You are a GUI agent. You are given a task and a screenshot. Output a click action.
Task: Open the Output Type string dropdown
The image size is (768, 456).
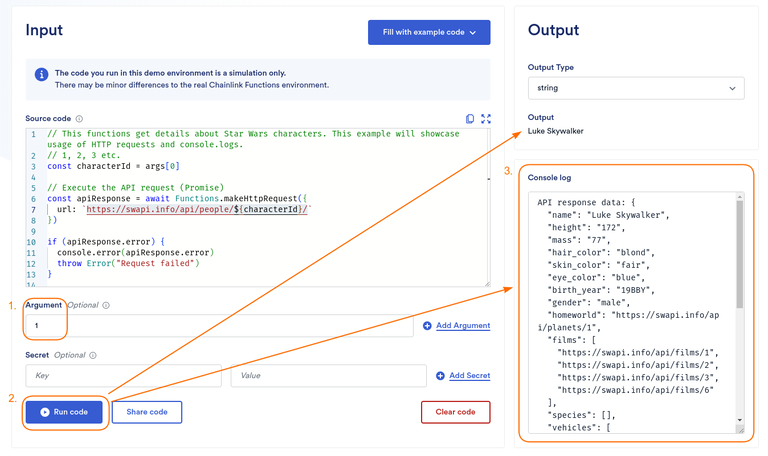click(636, 88)
